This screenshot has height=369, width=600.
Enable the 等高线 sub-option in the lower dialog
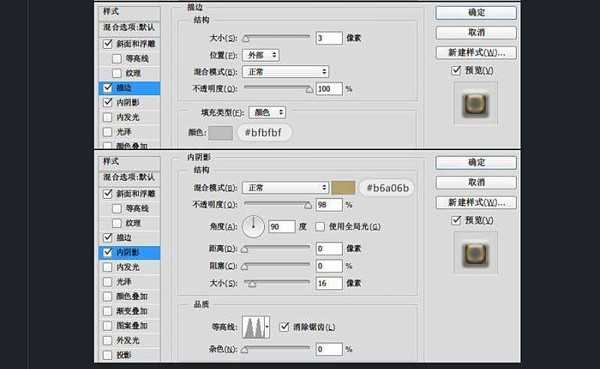click(117, 208)
